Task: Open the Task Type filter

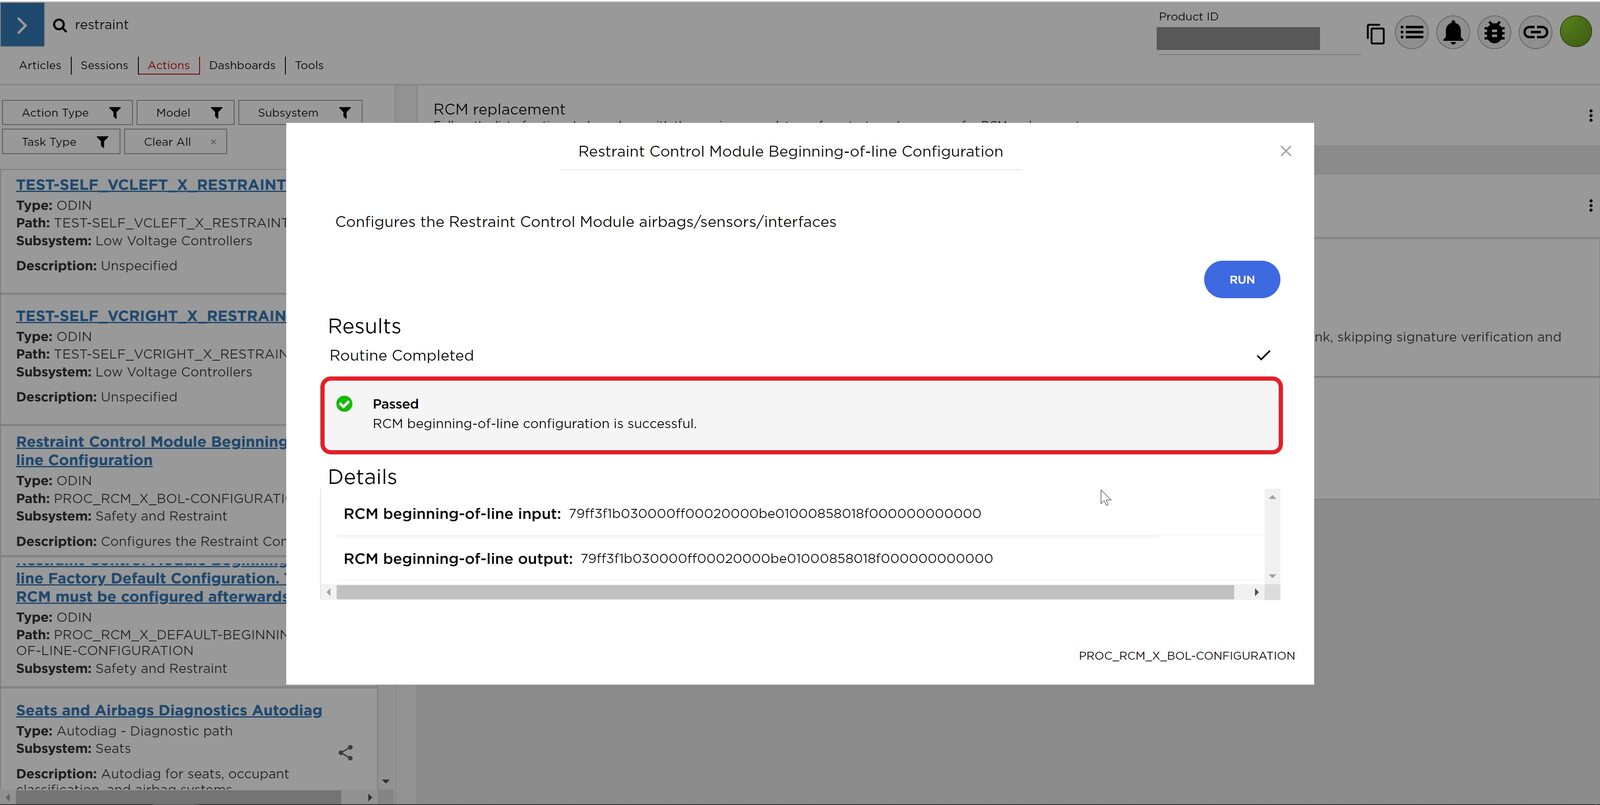Action: tap(61, 142)
